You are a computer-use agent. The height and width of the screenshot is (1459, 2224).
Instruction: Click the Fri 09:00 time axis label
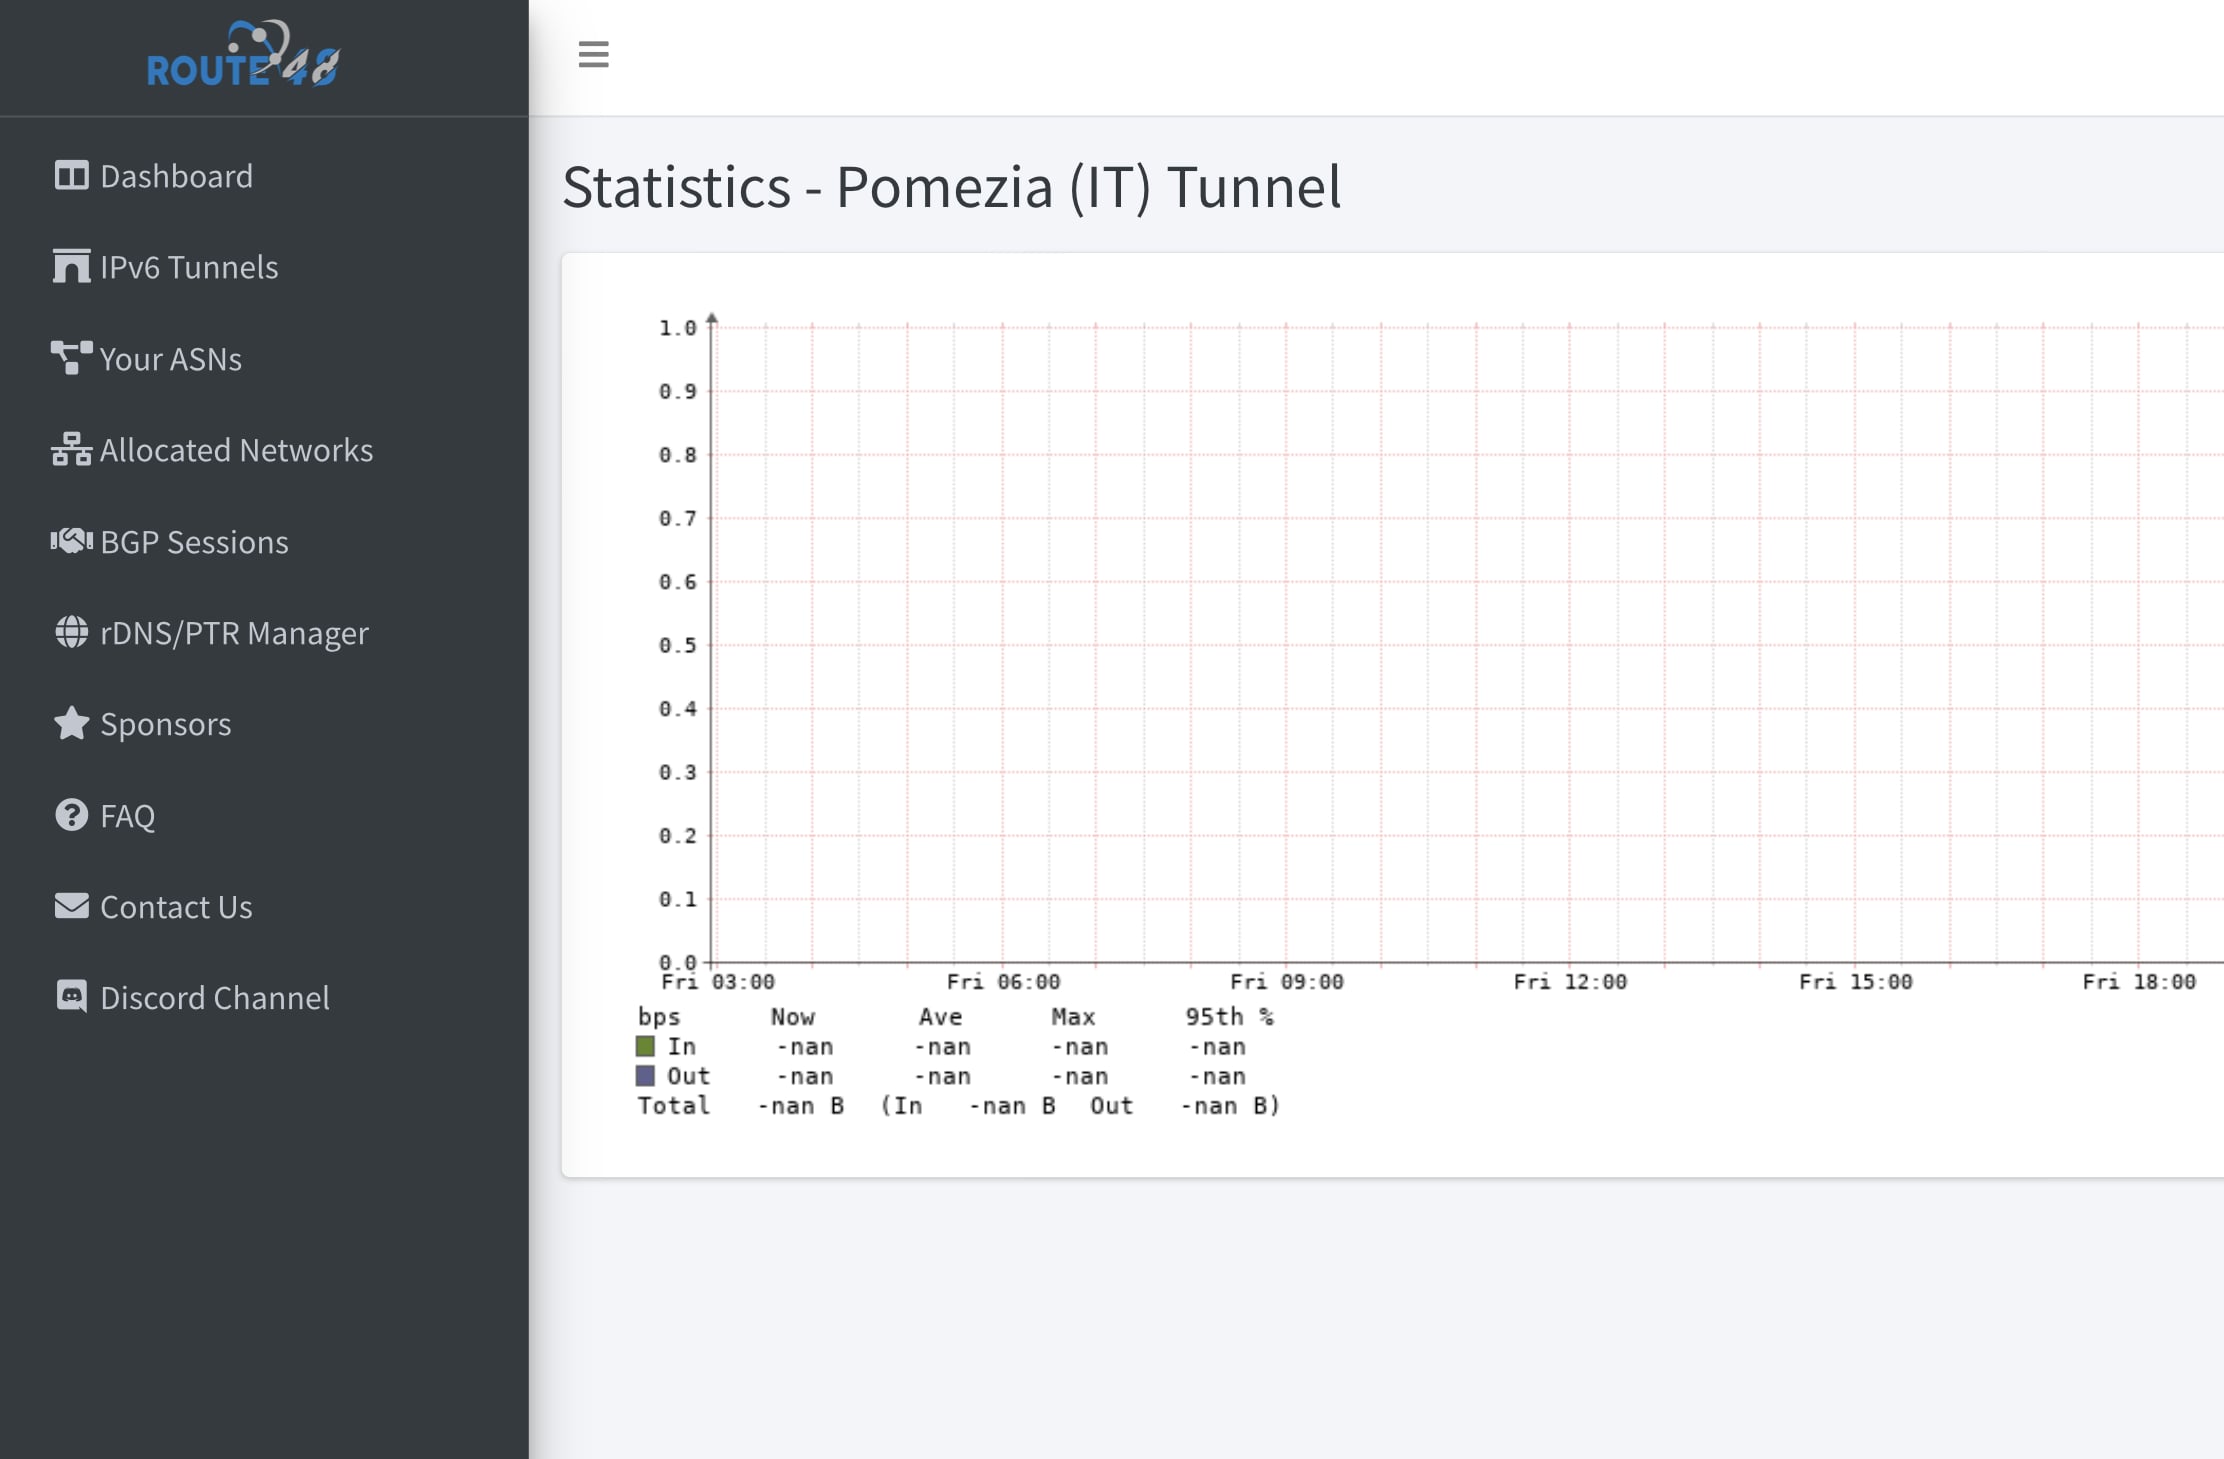(1286, 982)
